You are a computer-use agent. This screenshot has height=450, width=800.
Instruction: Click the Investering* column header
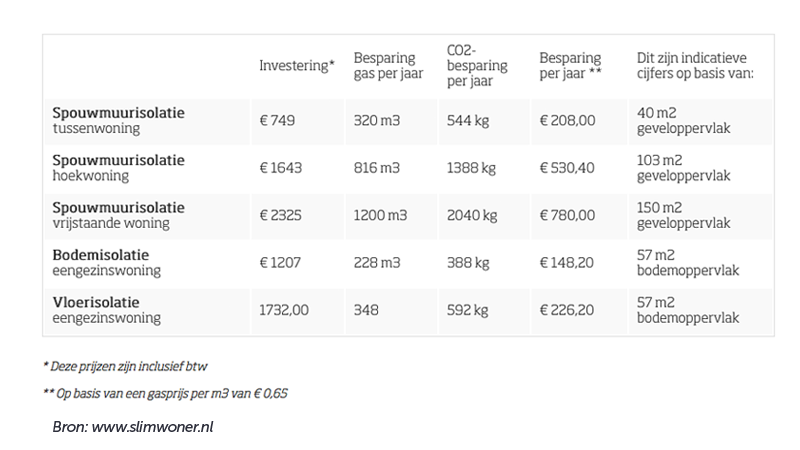coord(296,66)
